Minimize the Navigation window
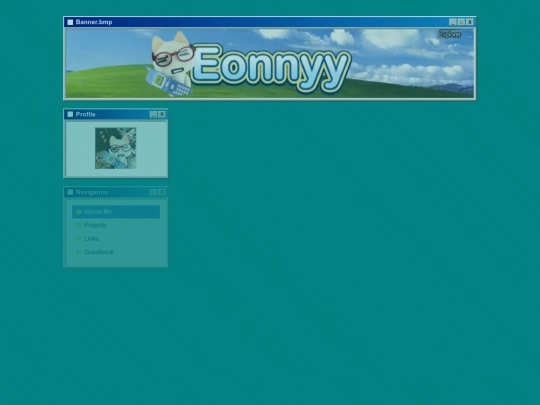 [153, 192]
